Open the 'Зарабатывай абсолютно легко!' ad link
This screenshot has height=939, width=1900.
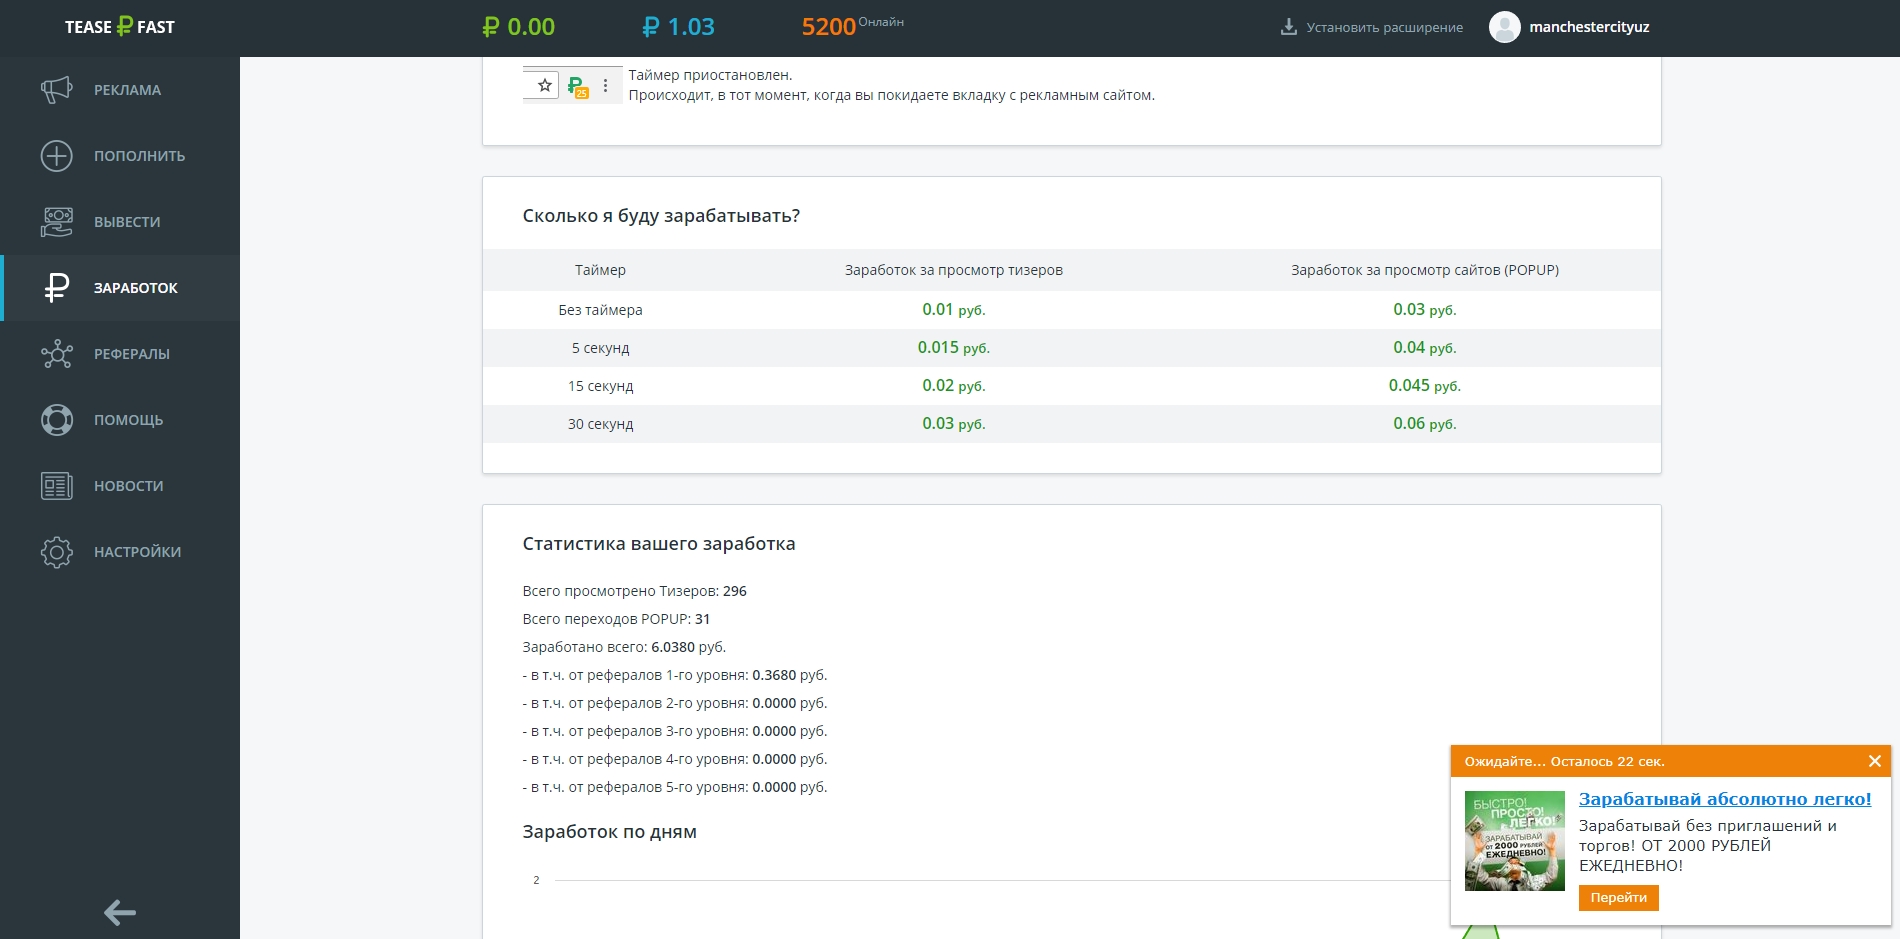(x=1724, y=799)
